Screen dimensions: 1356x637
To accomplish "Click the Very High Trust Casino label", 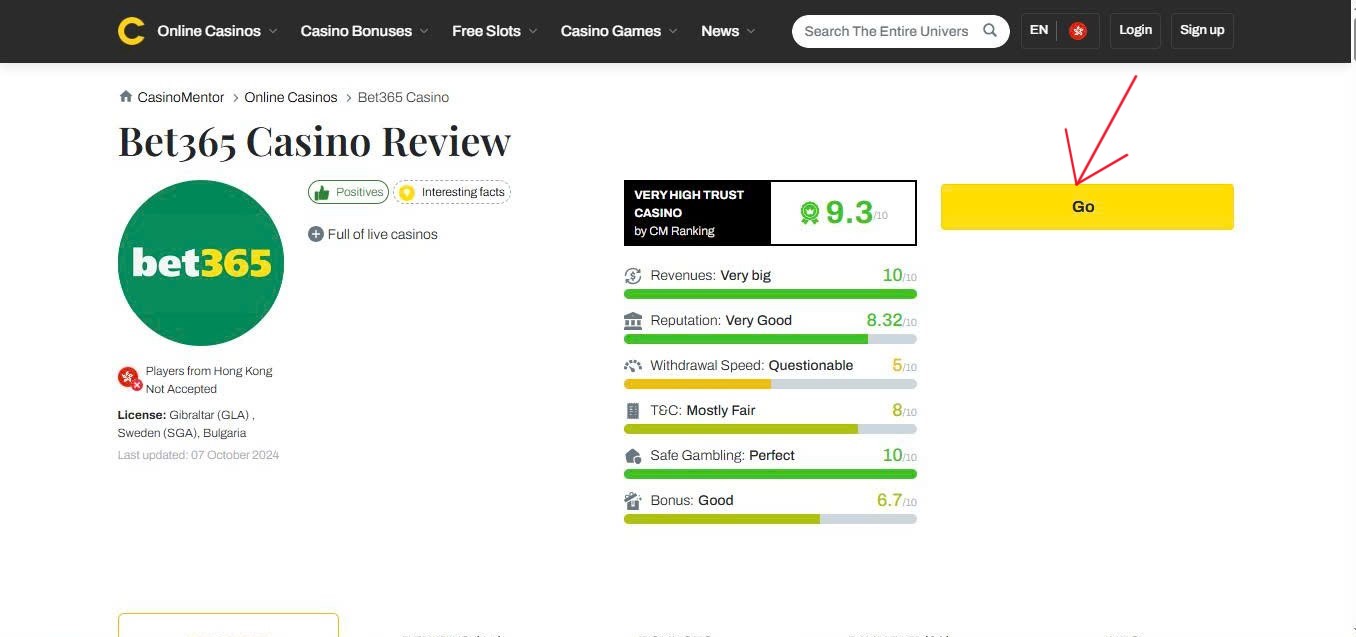I will (689, 204).
